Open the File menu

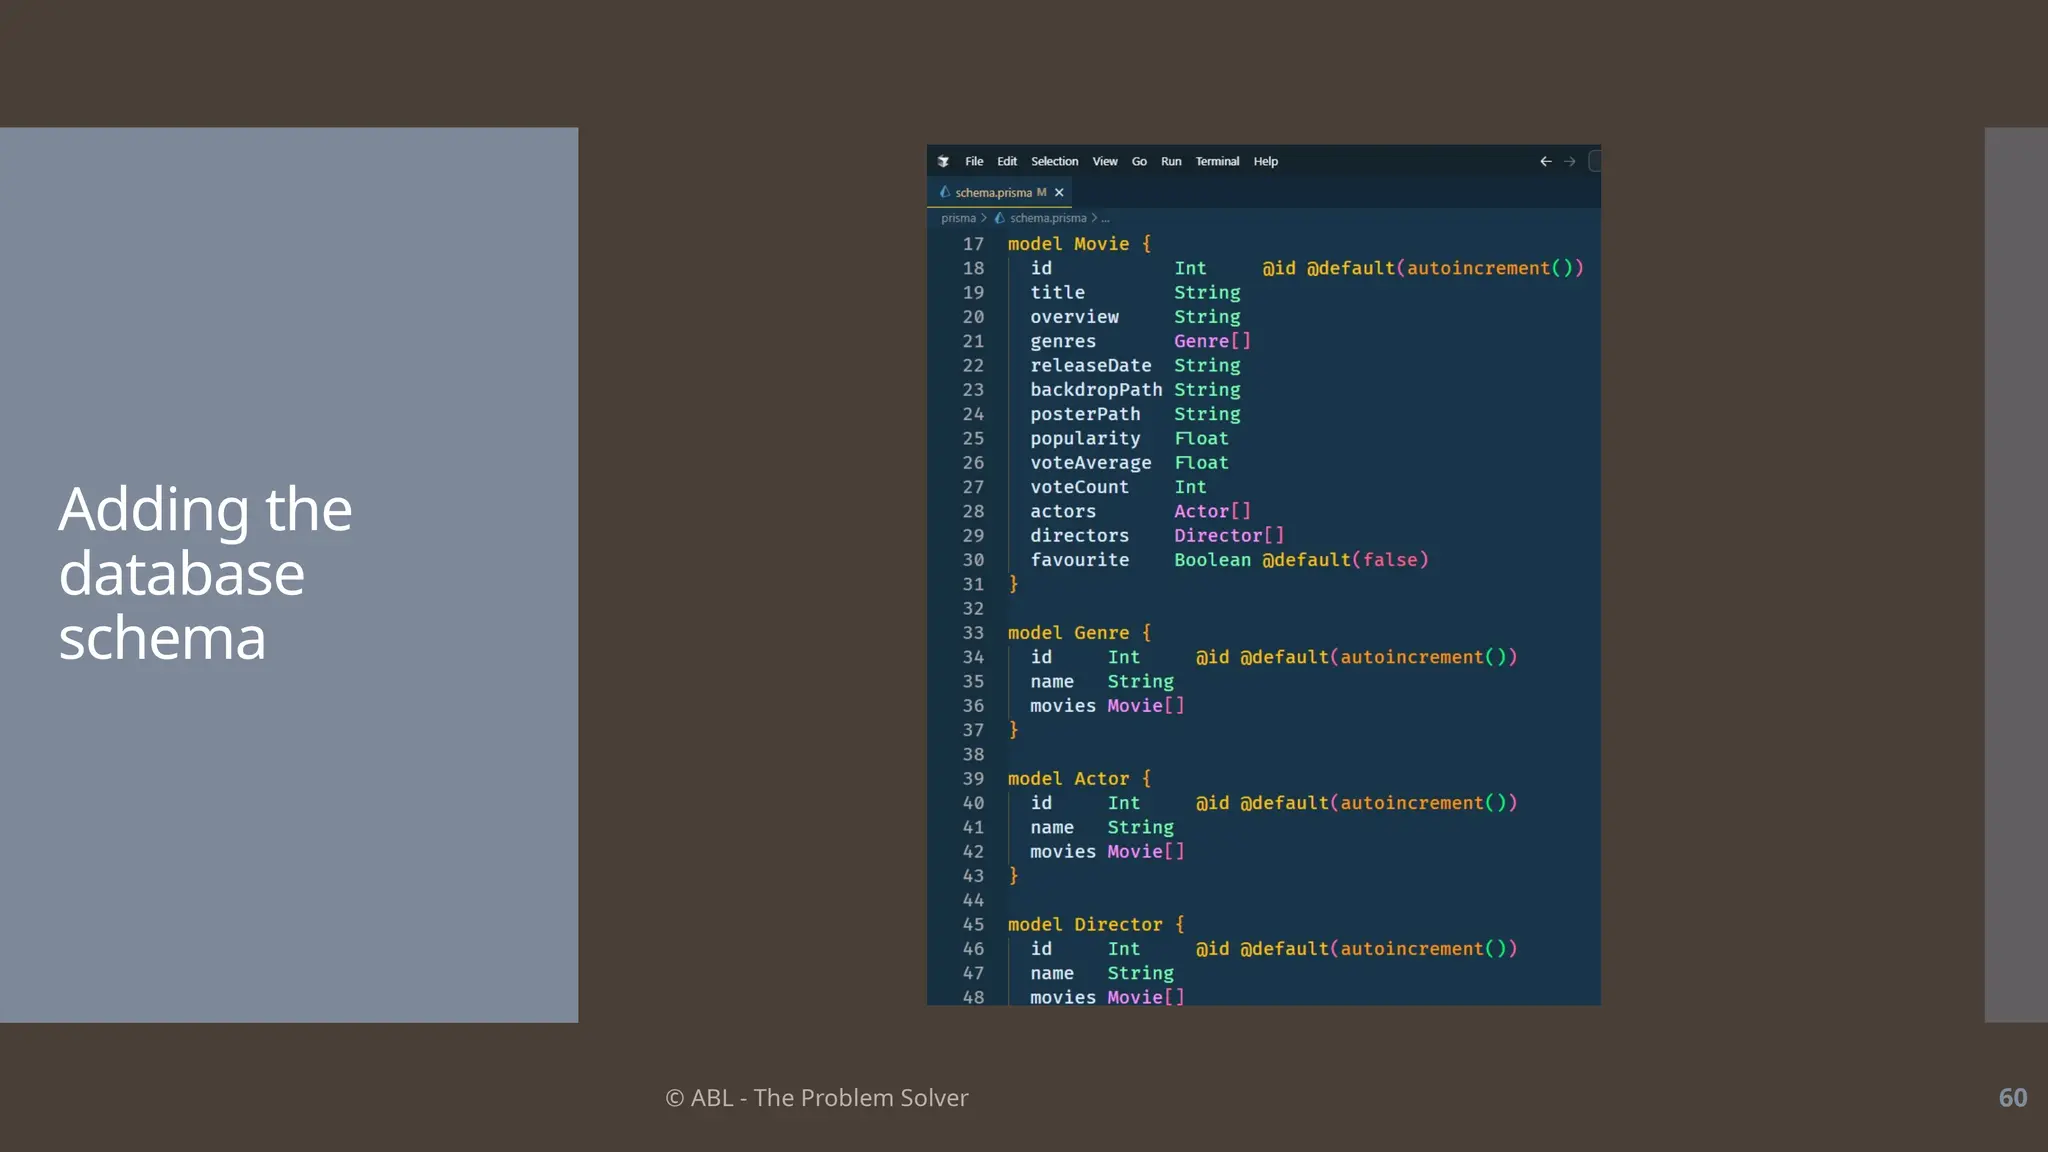[974, 161]
